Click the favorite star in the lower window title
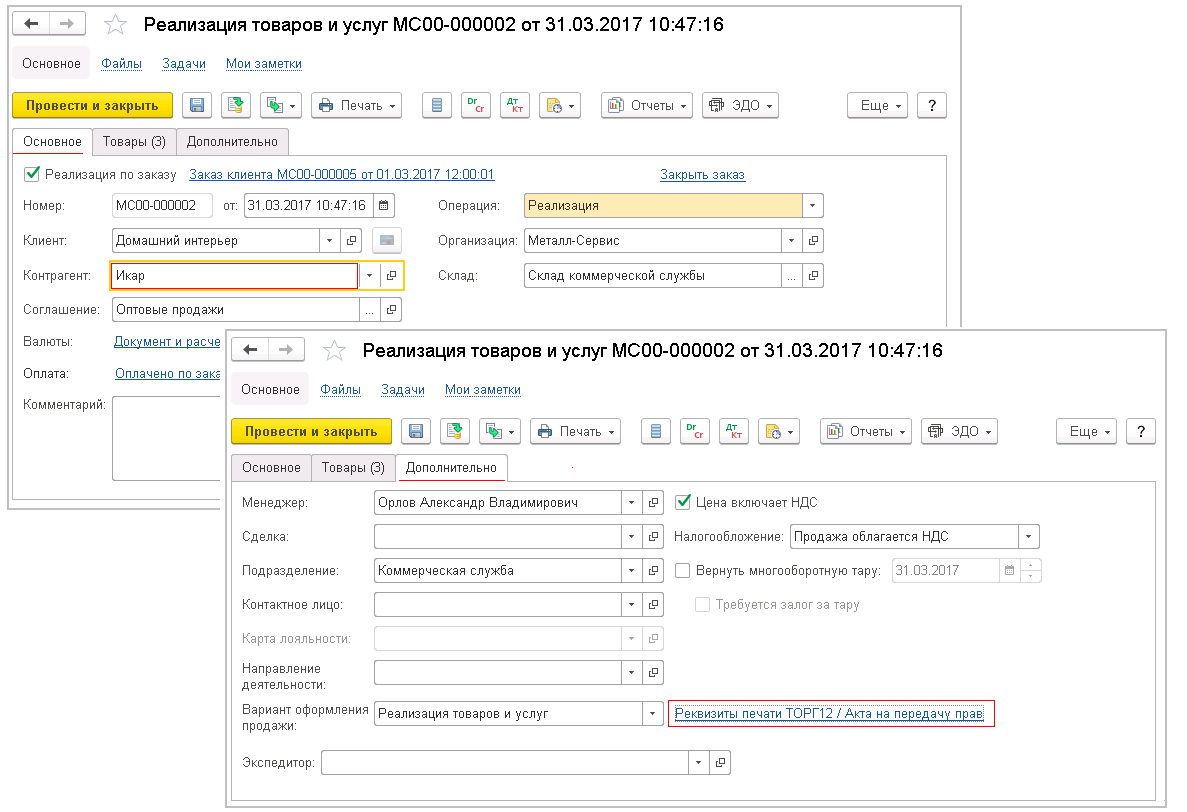 pos(335,351)
